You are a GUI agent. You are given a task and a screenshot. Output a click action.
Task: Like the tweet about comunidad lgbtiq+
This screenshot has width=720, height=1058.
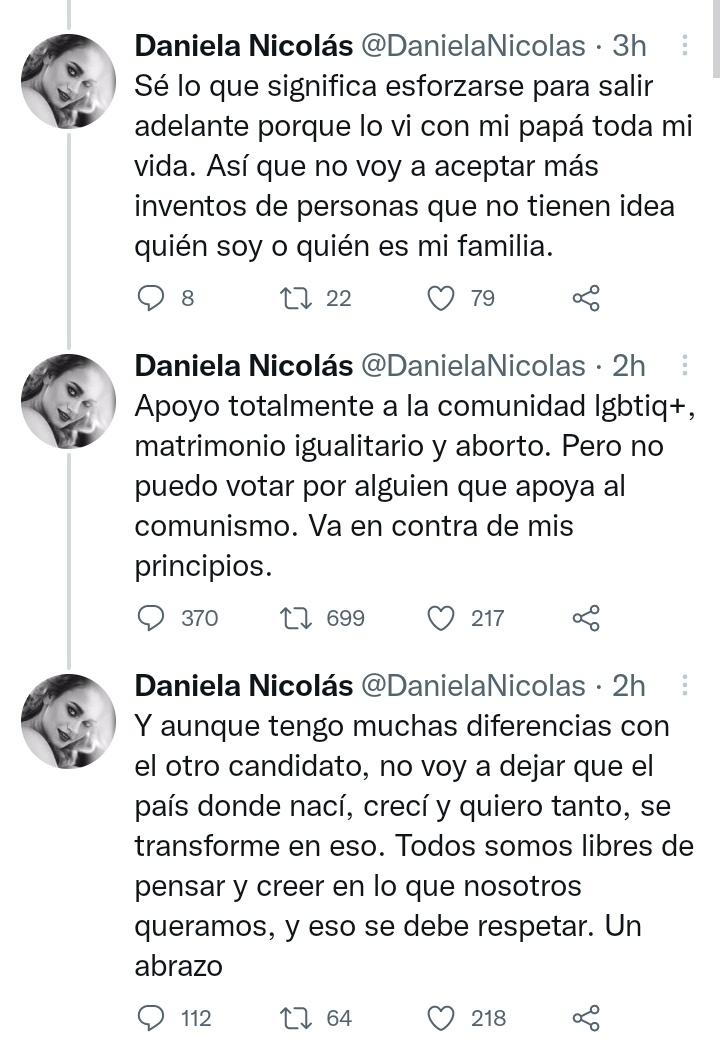click(x=441, y=618)
